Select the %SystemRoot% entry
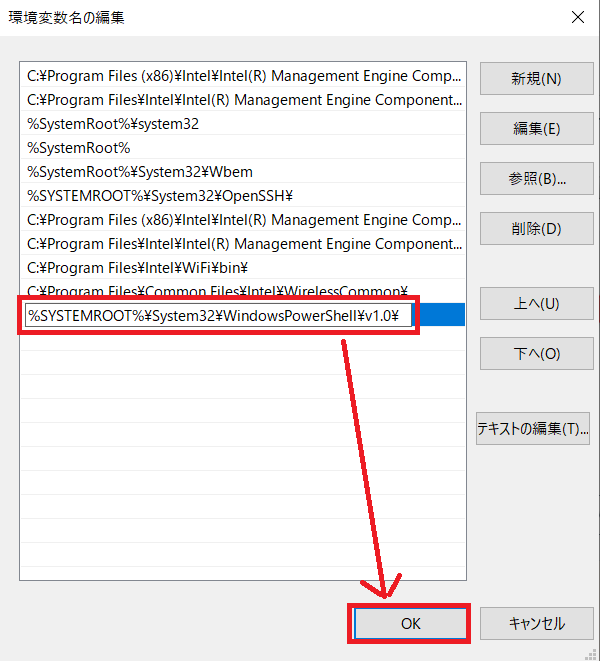The width and height of the screenshot is (600, 661). (x=243, y=148)
